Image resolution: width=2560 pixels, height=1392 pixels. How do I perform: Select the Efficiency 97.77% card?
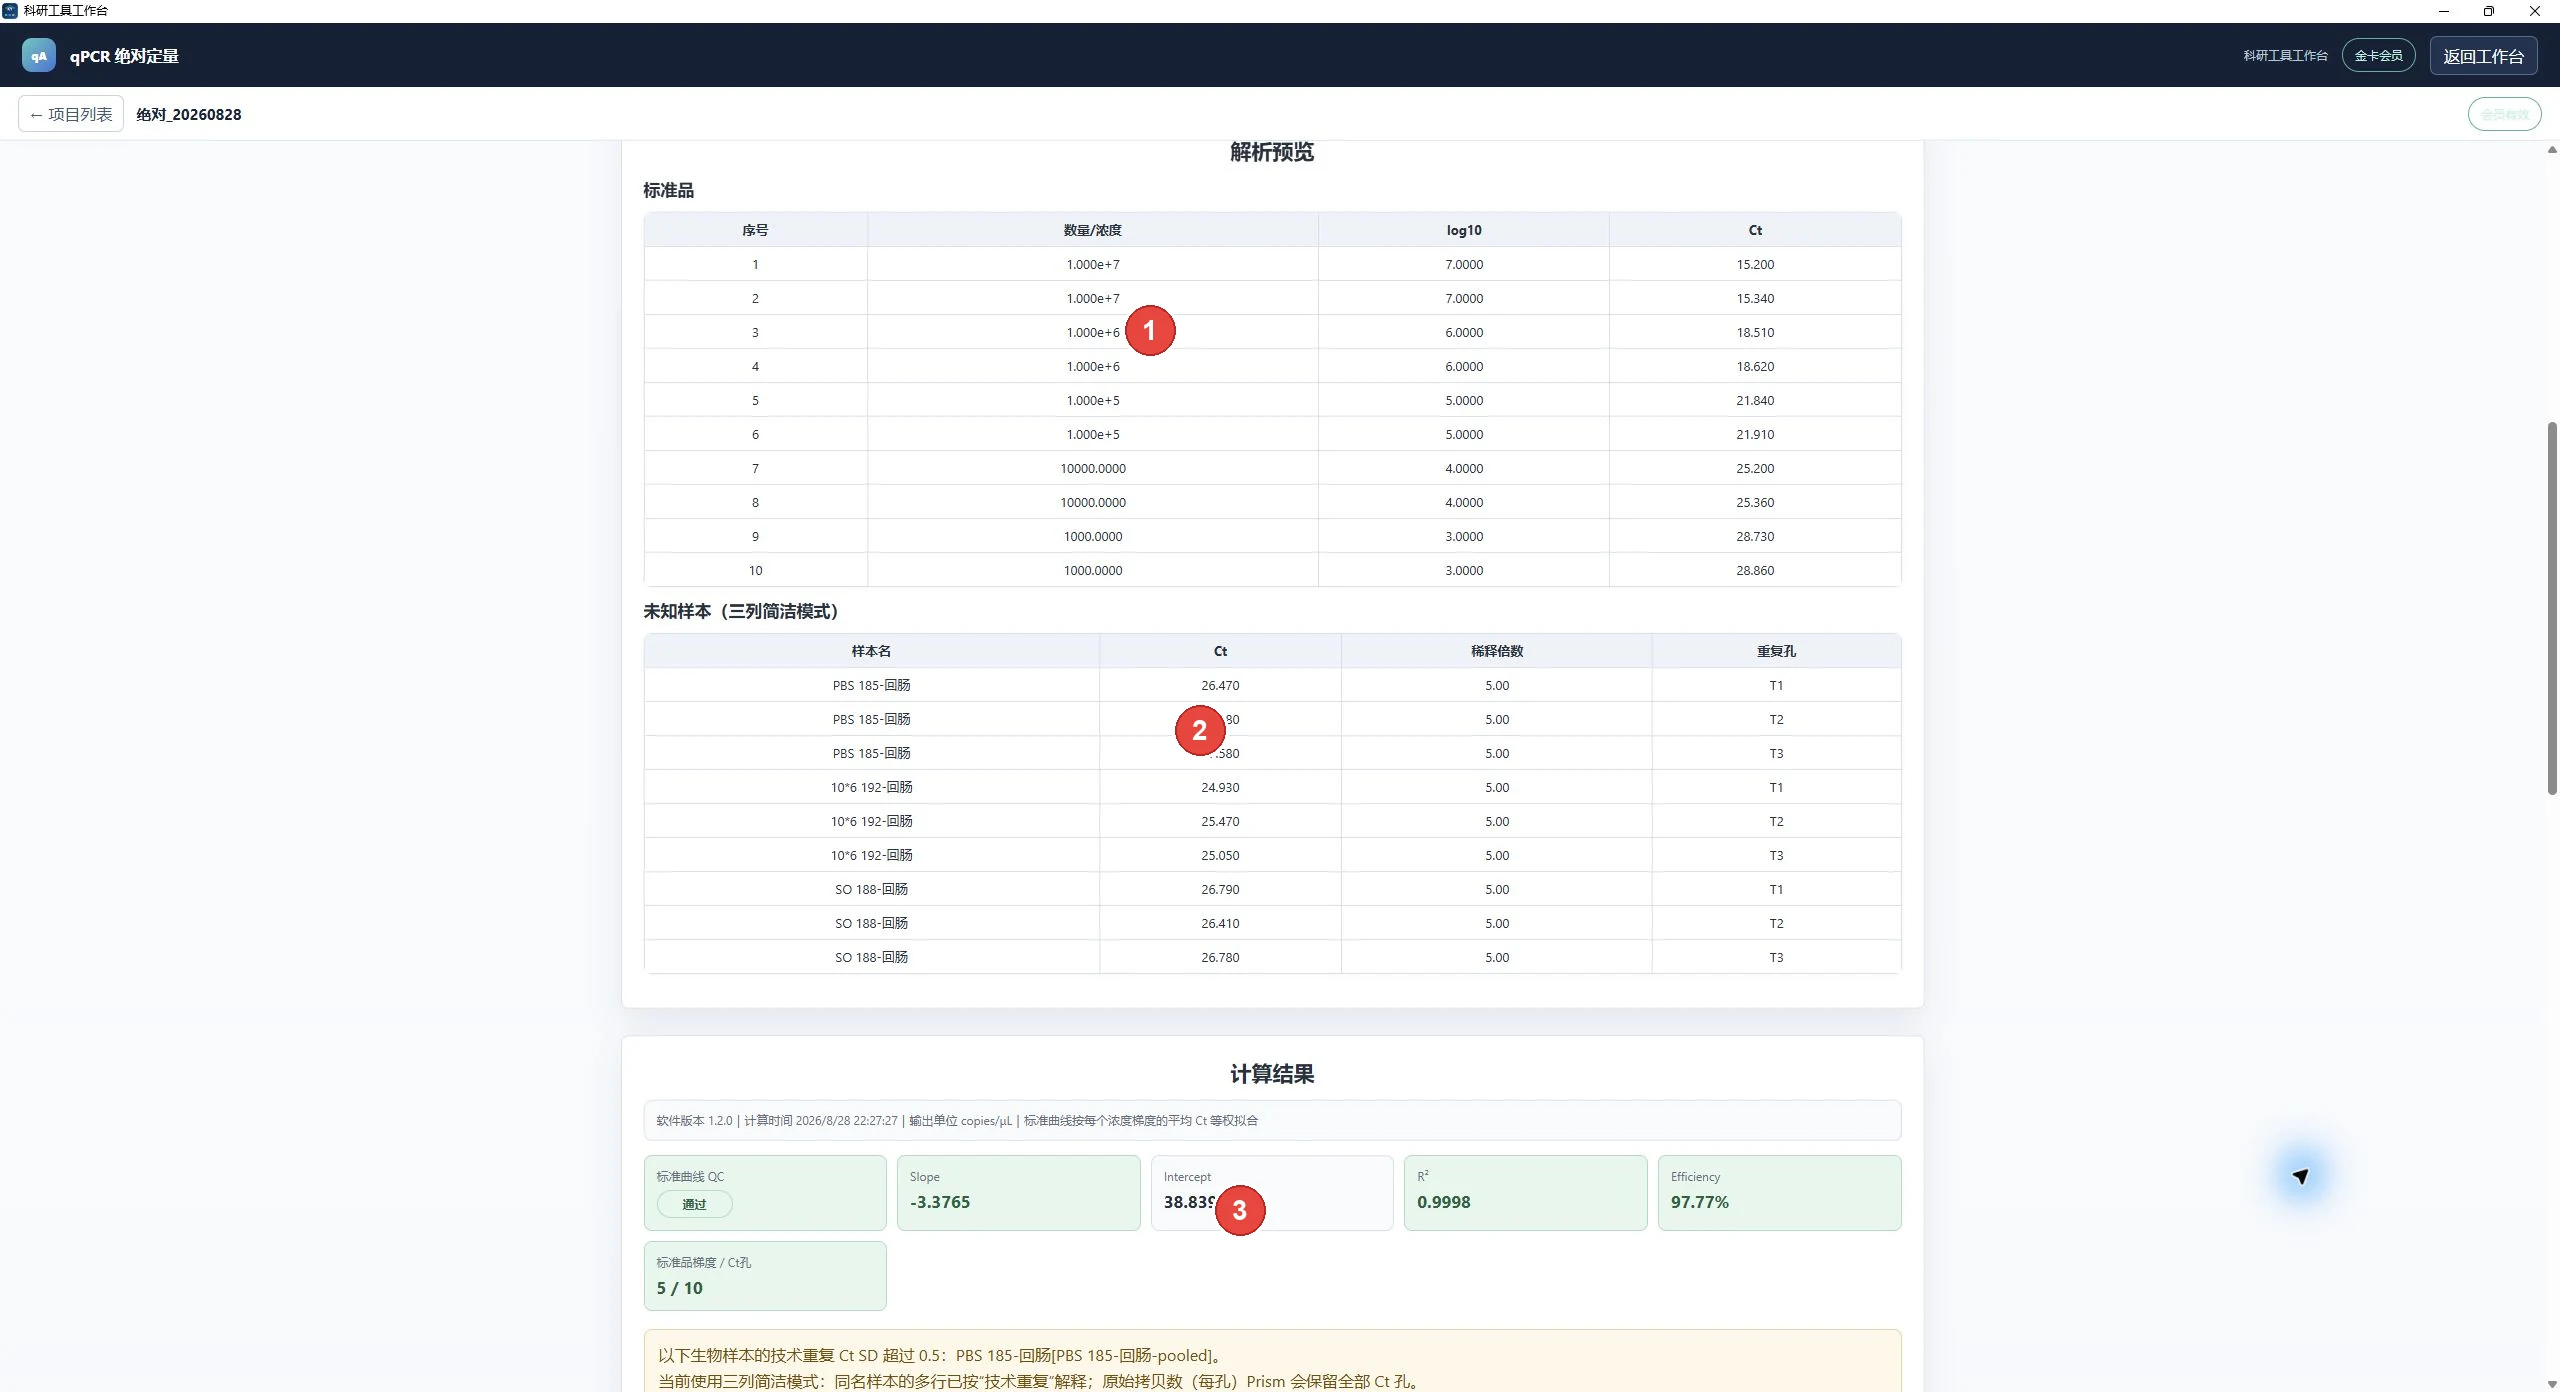1779,1193
